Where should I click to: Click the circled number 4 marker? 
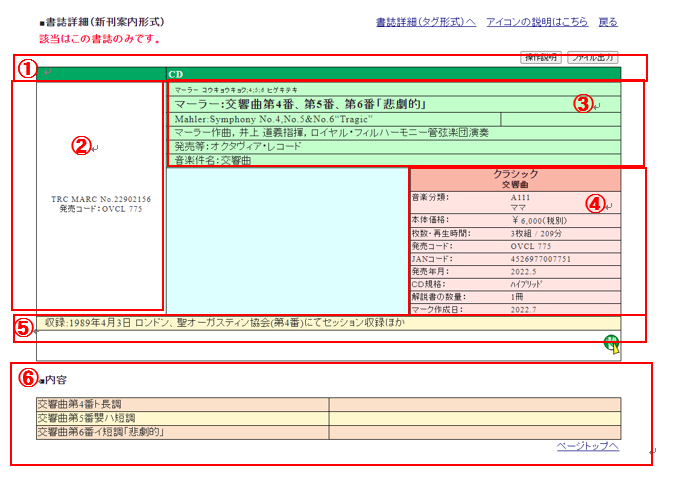[x=595, y=203]
